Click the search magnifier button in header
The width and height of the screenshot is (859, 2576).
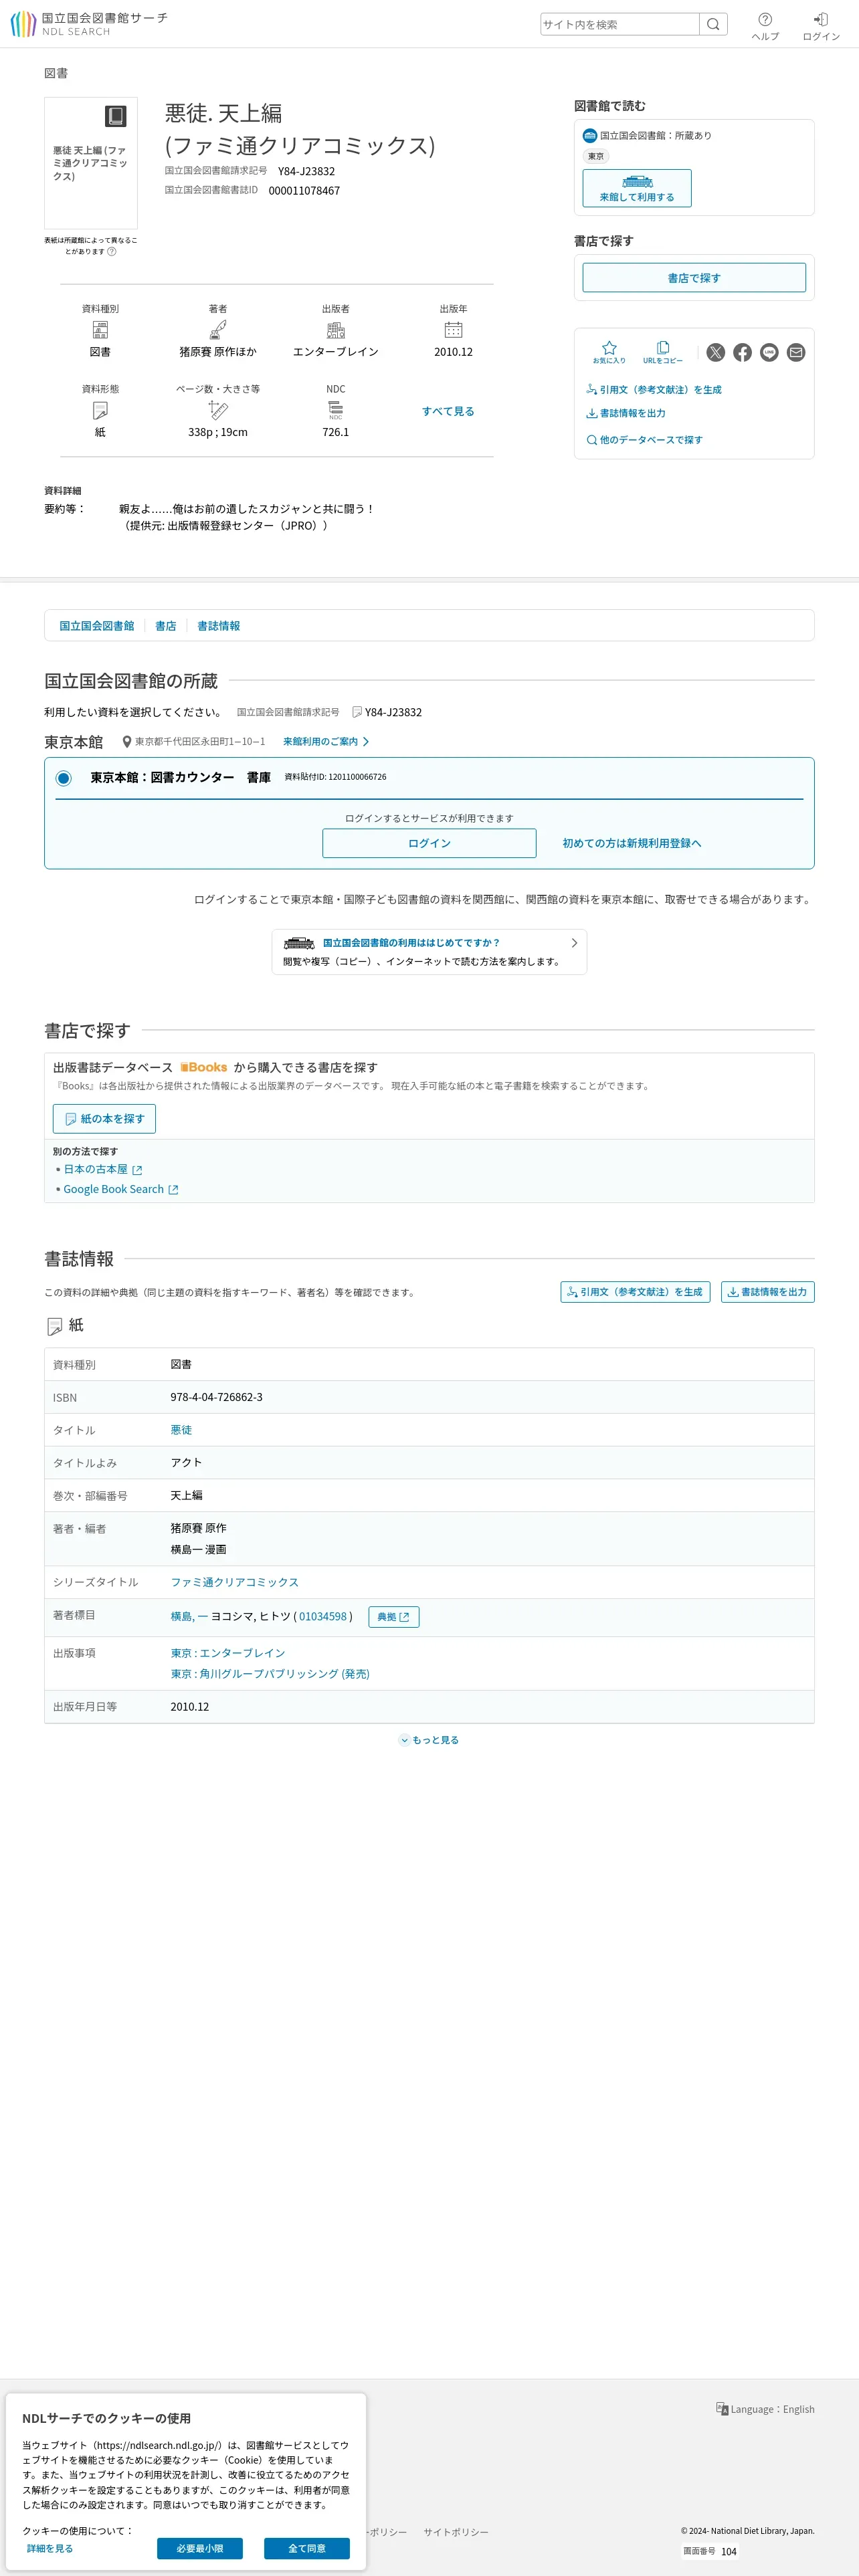pos(713,24)
